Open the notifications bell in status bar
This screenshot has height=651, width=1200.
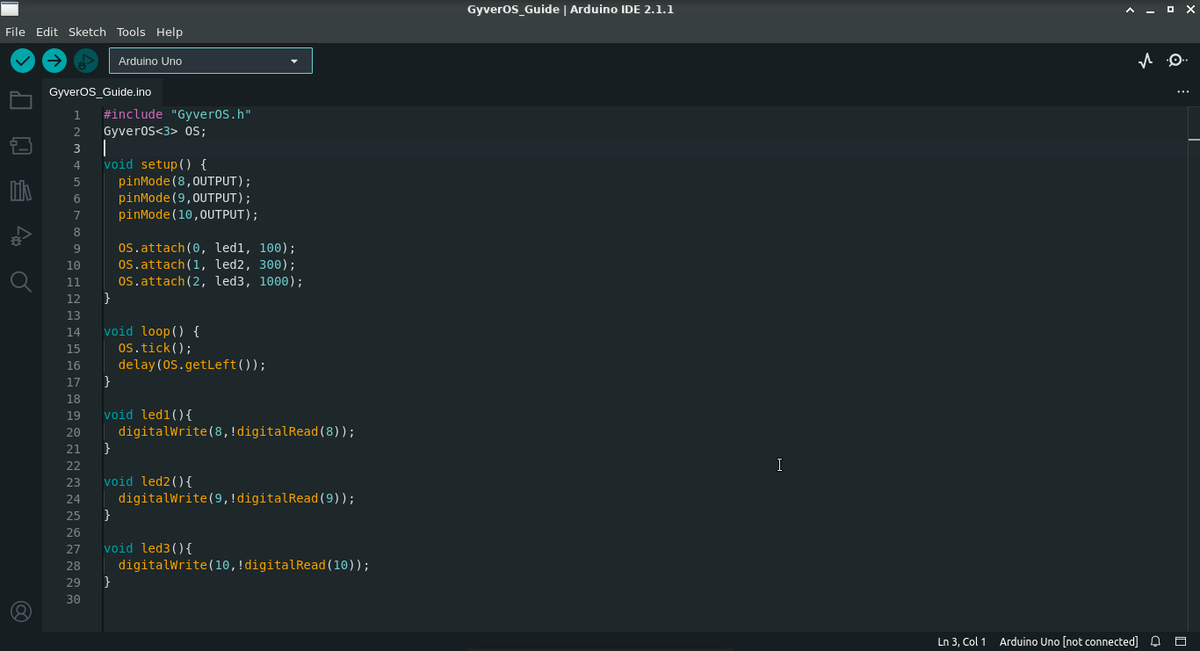coord(1156,641)
